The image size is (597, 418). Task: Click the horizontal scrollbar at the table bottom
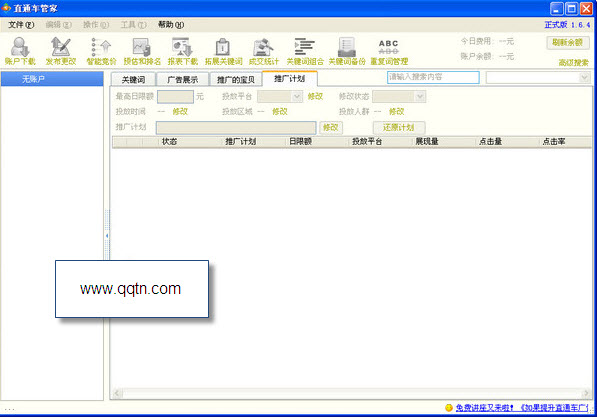pyautogui.click(x=351, y=393)
